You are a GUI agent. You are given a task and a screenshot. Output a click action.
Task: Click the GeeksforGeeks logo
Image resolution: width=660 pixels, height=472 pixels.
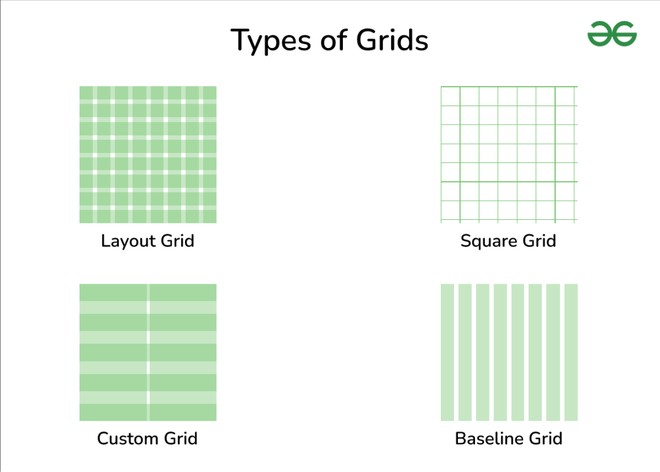coord(612,35)
